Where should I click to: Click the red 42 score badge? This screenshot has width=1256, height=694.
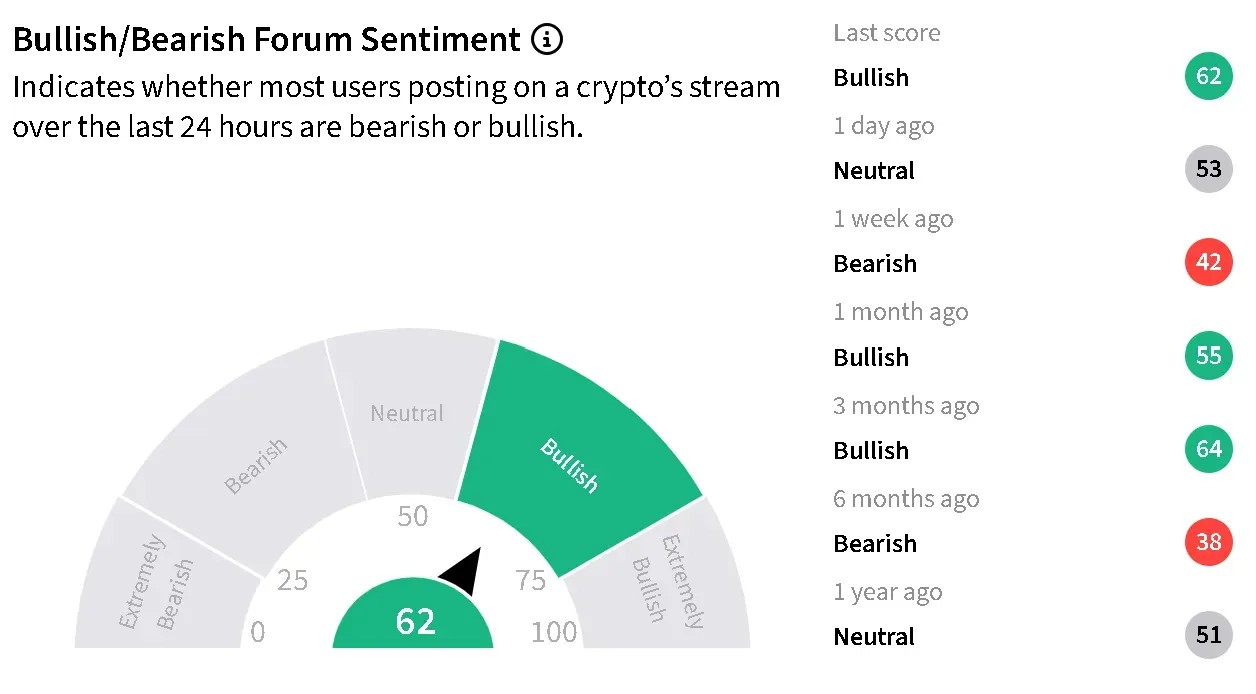pos(1209,263)
